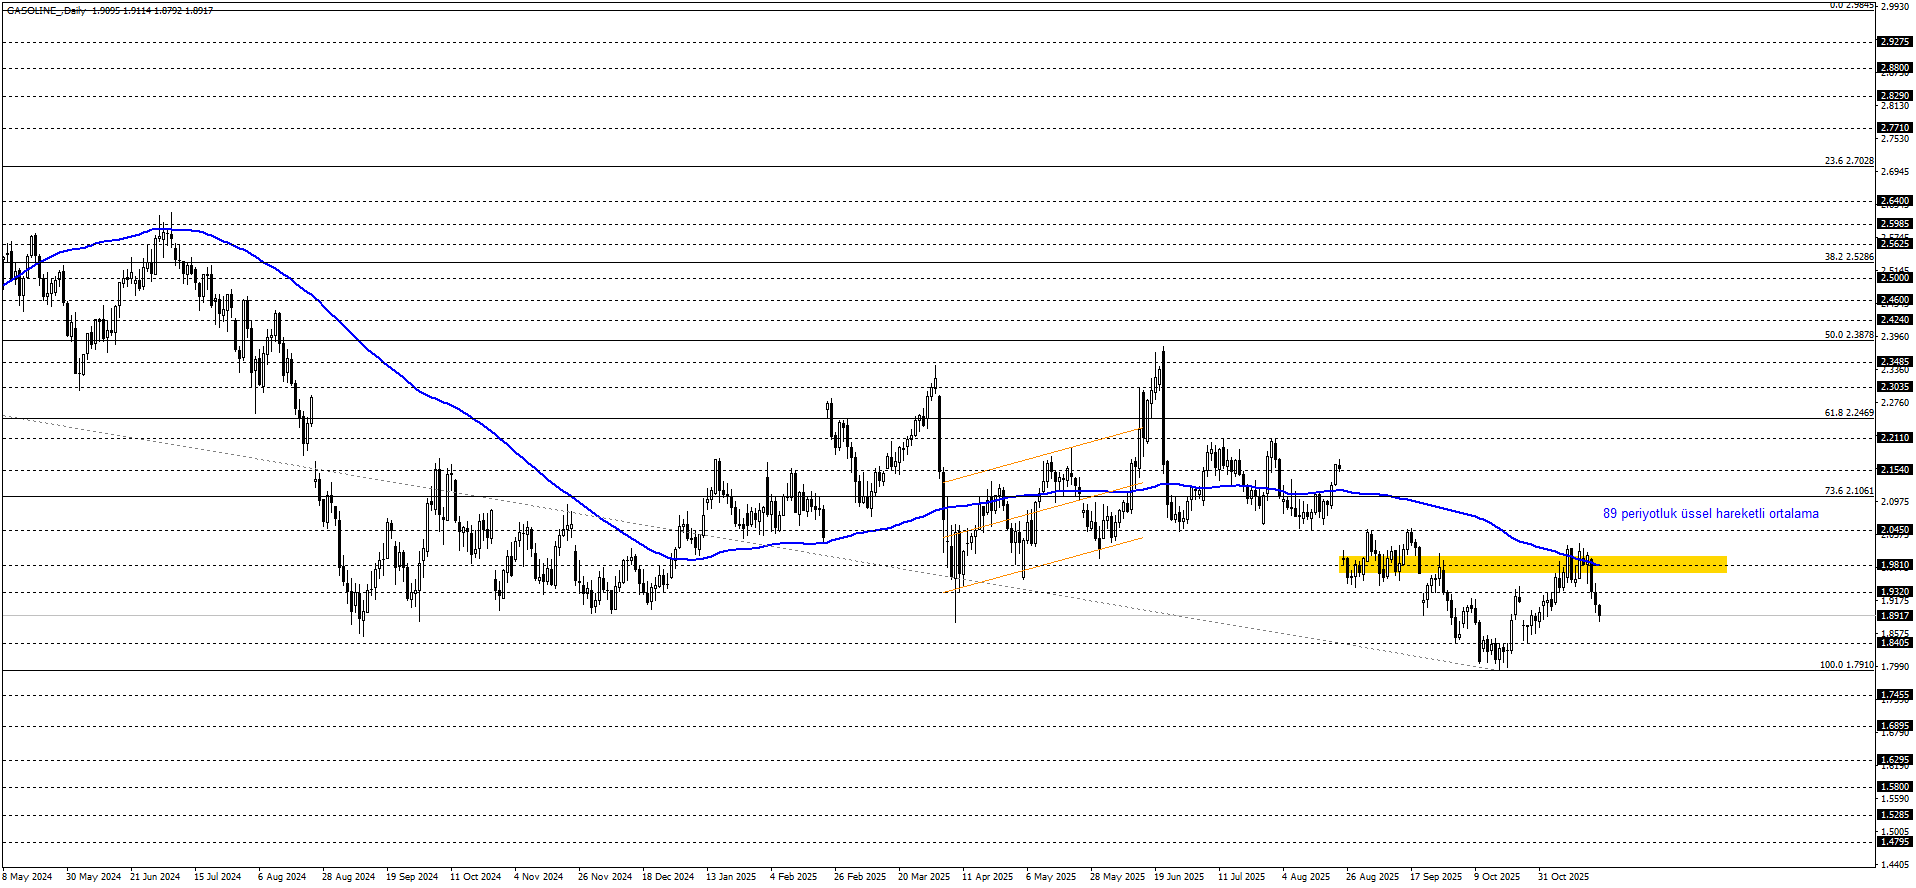
Task: Click the 1.9320 price level tag
Action: [x=1895, y=592]
